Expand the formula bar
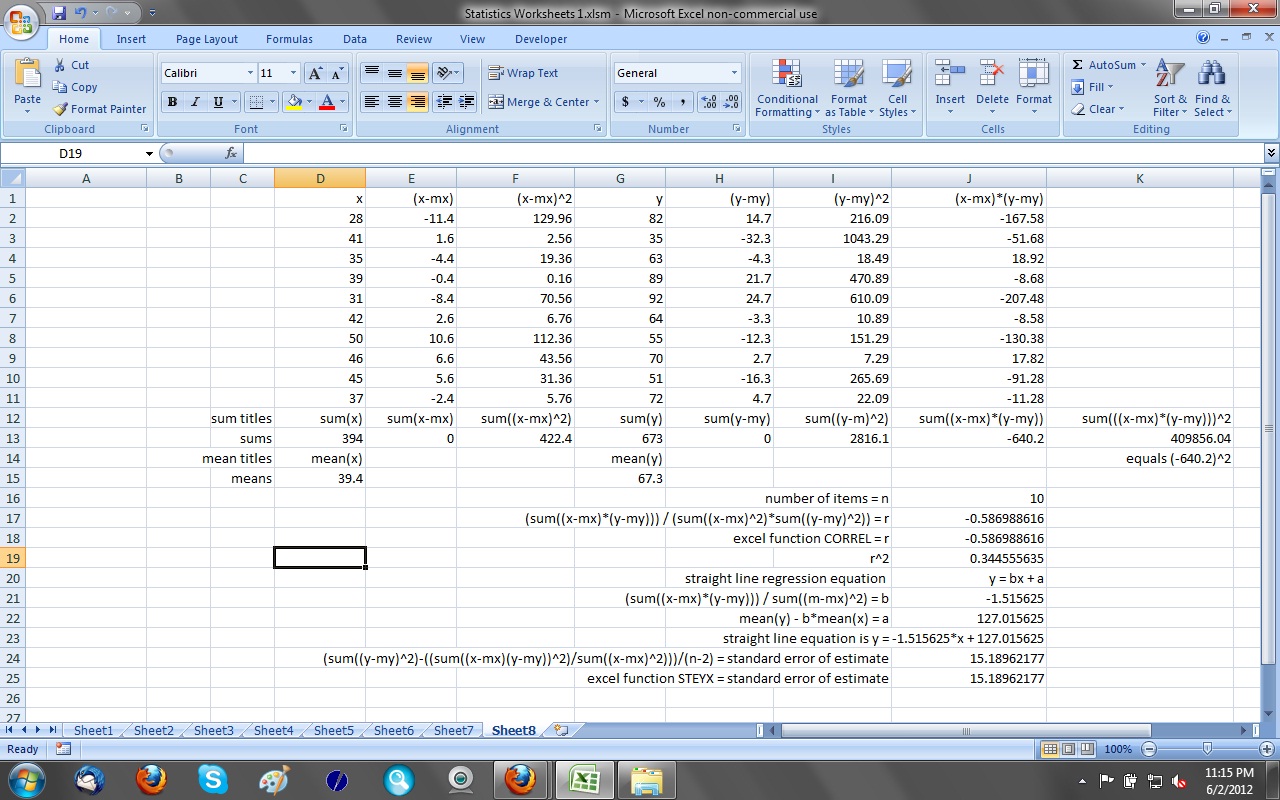Viewport: 1280px width, 800px height. [1271, 154]
